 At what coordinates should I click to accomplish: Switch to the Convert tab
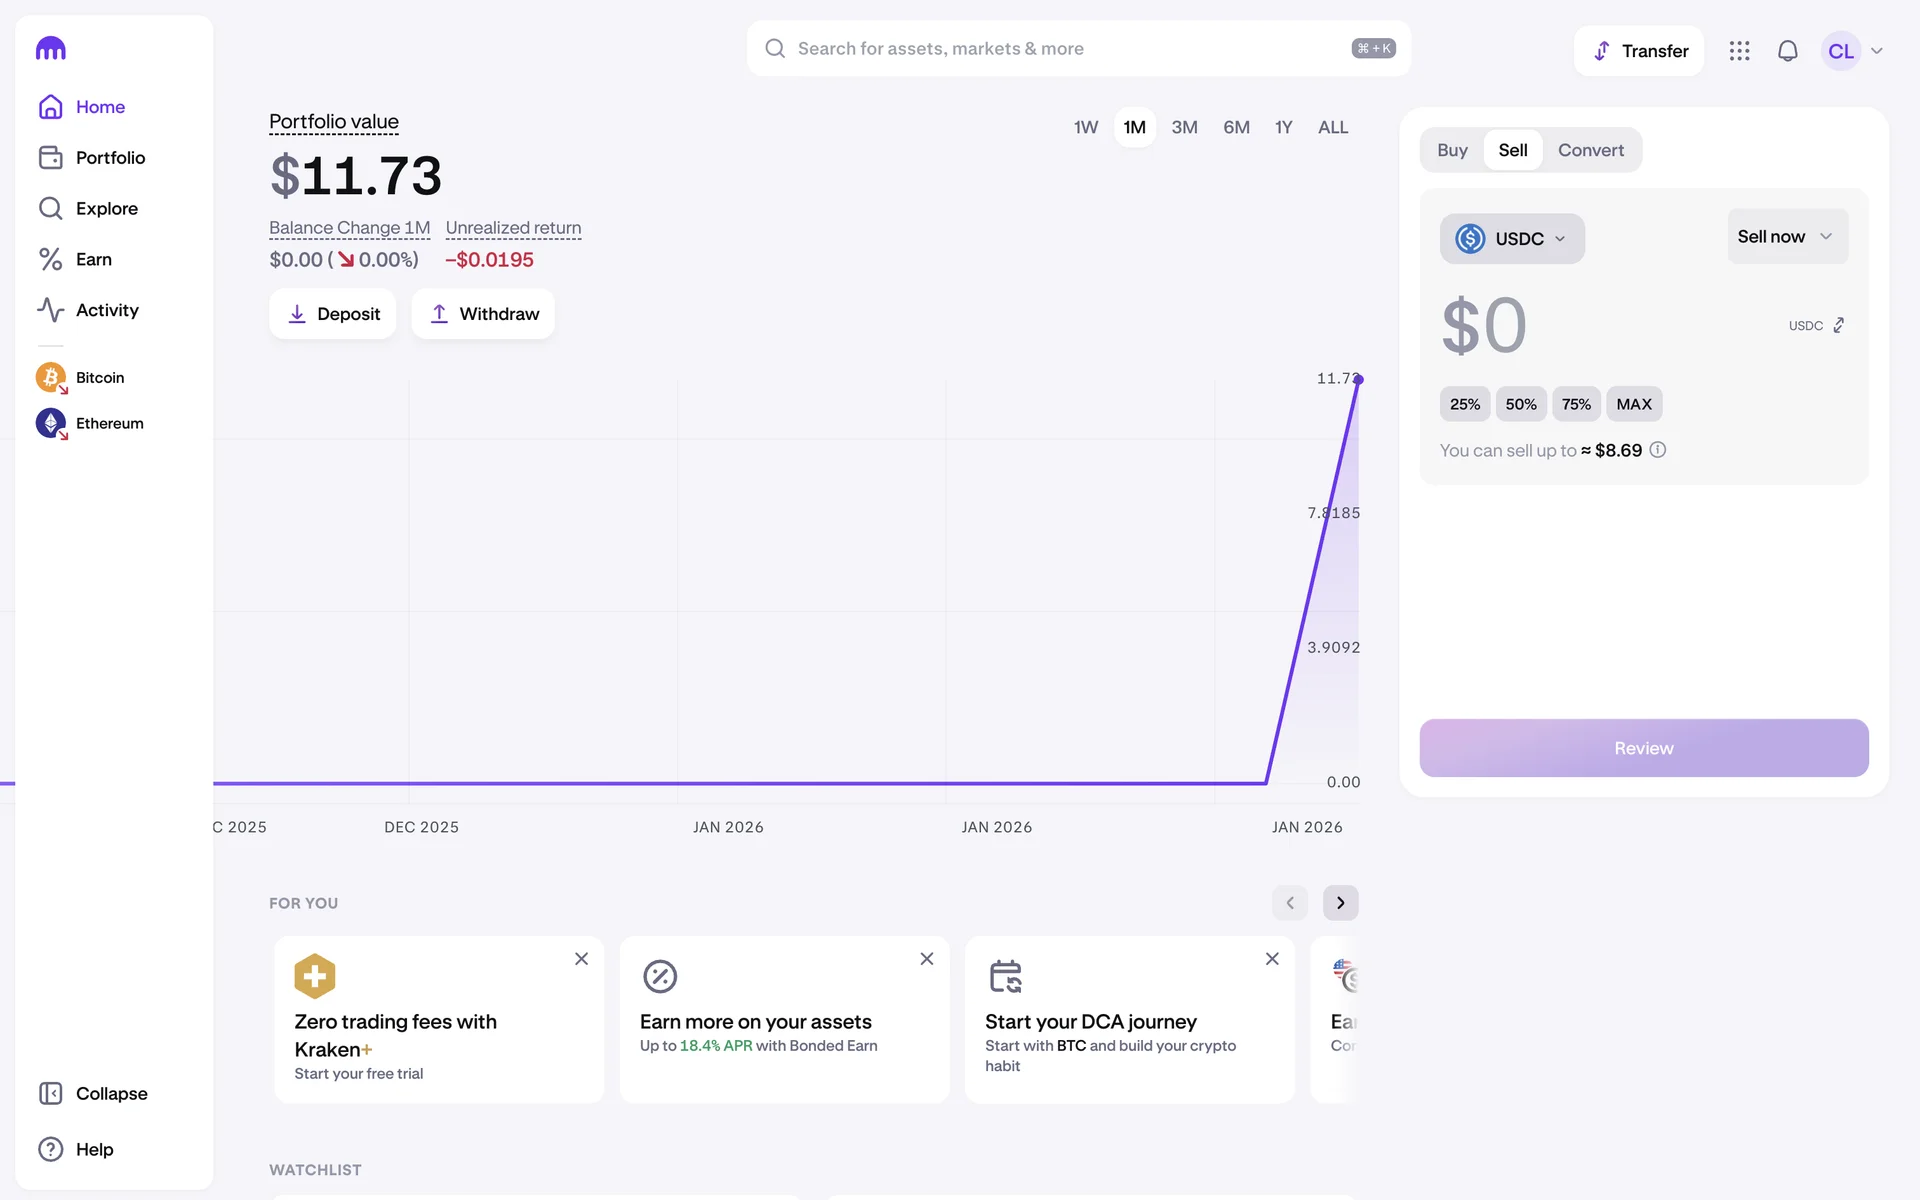coord(1590,150)
